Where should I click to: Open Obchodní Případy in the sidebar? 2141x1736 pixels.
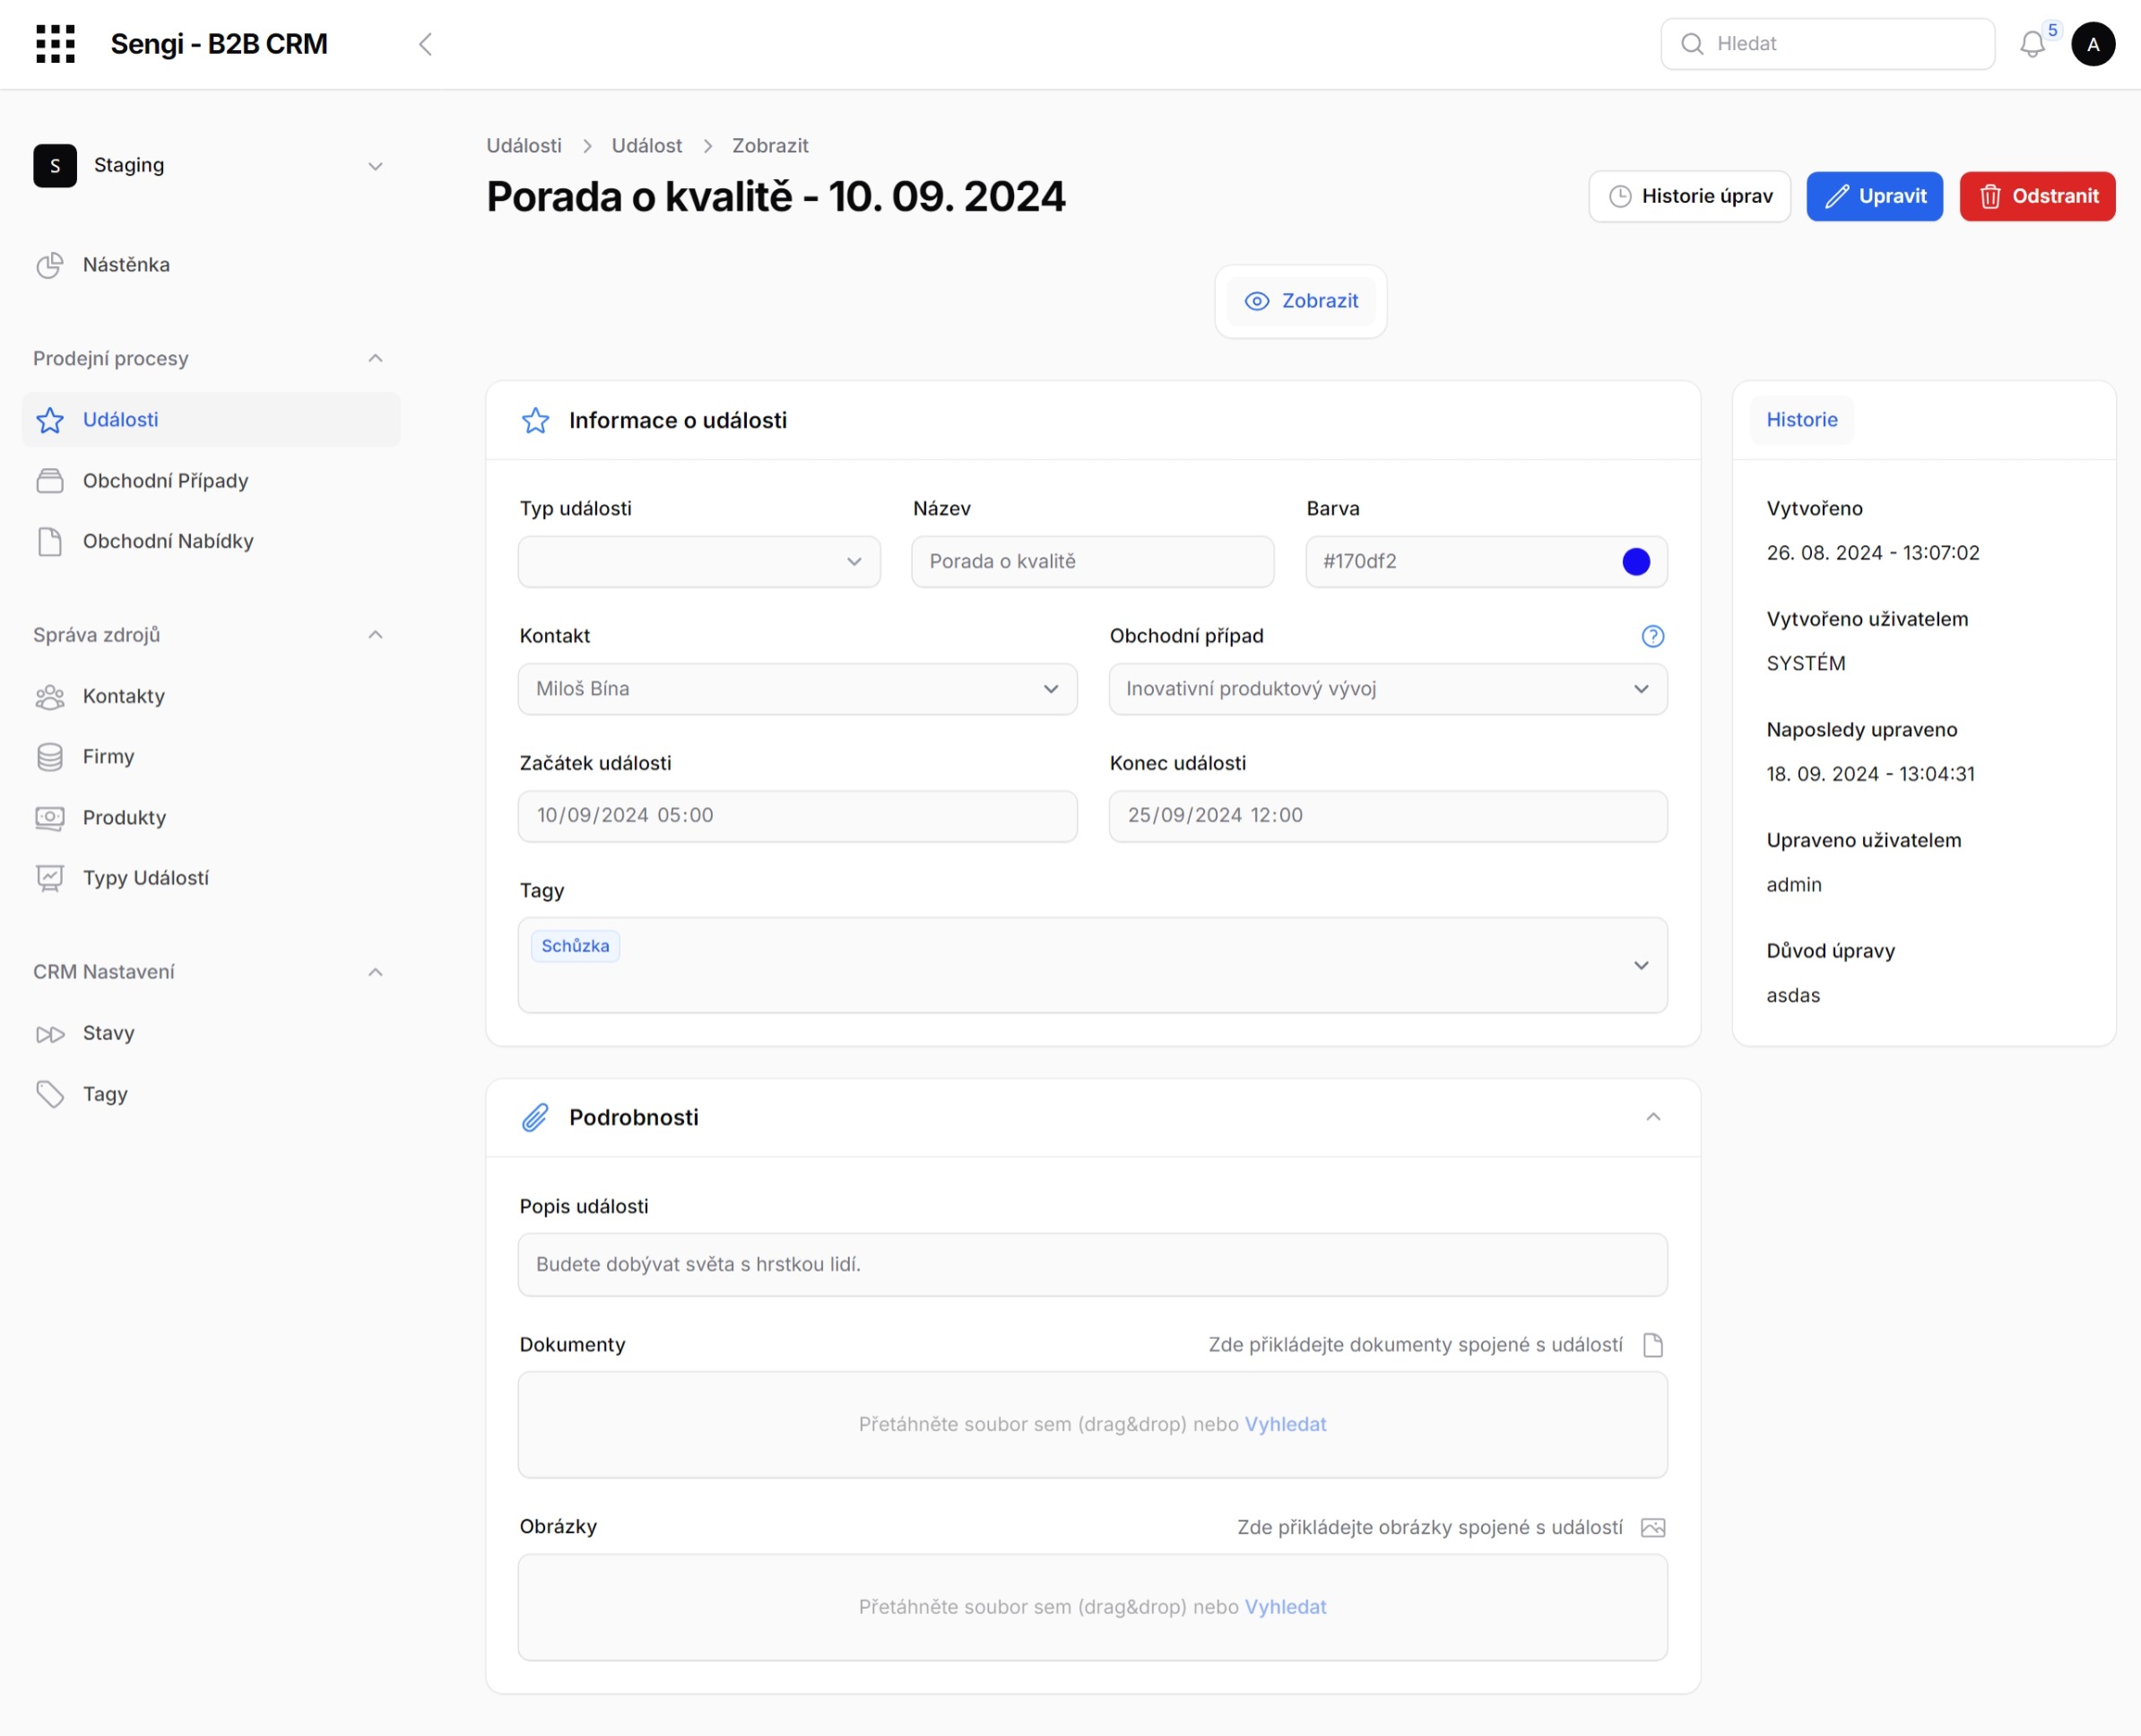211,481
